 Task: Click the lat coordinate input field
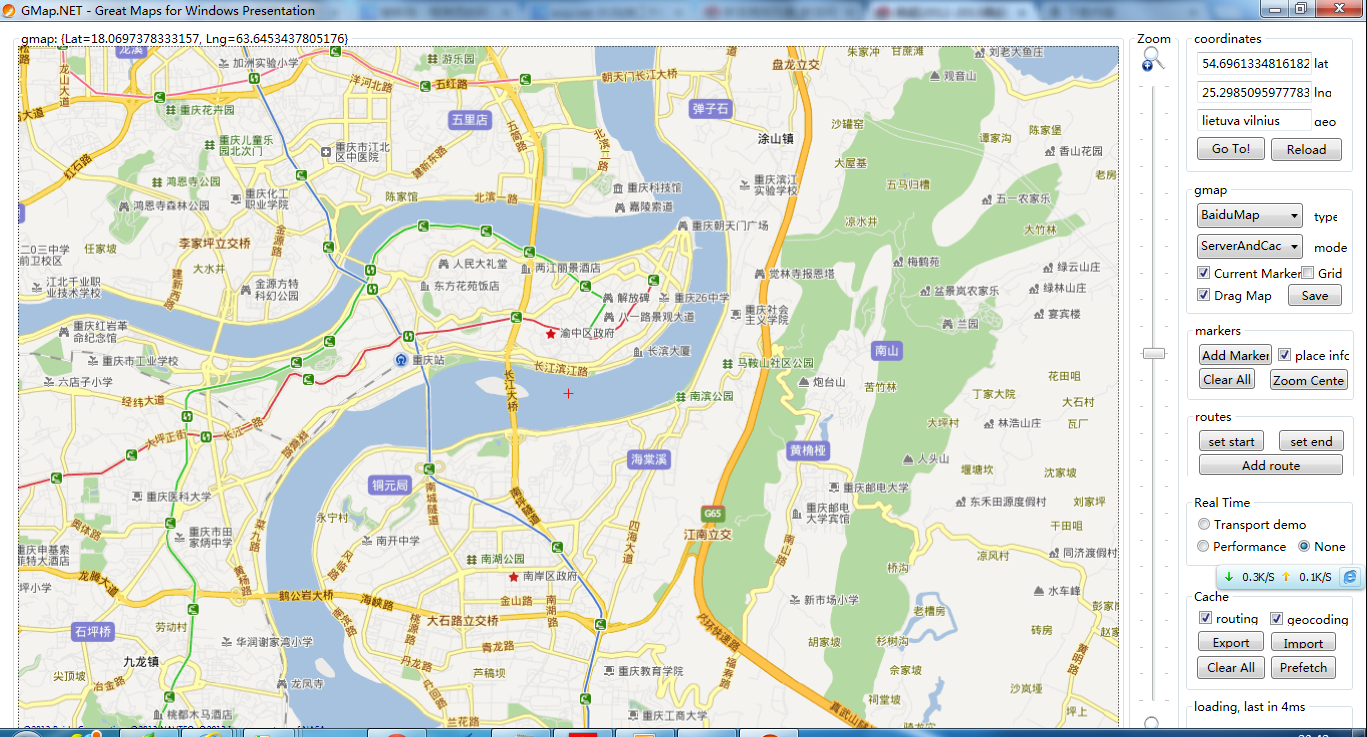1254,63
